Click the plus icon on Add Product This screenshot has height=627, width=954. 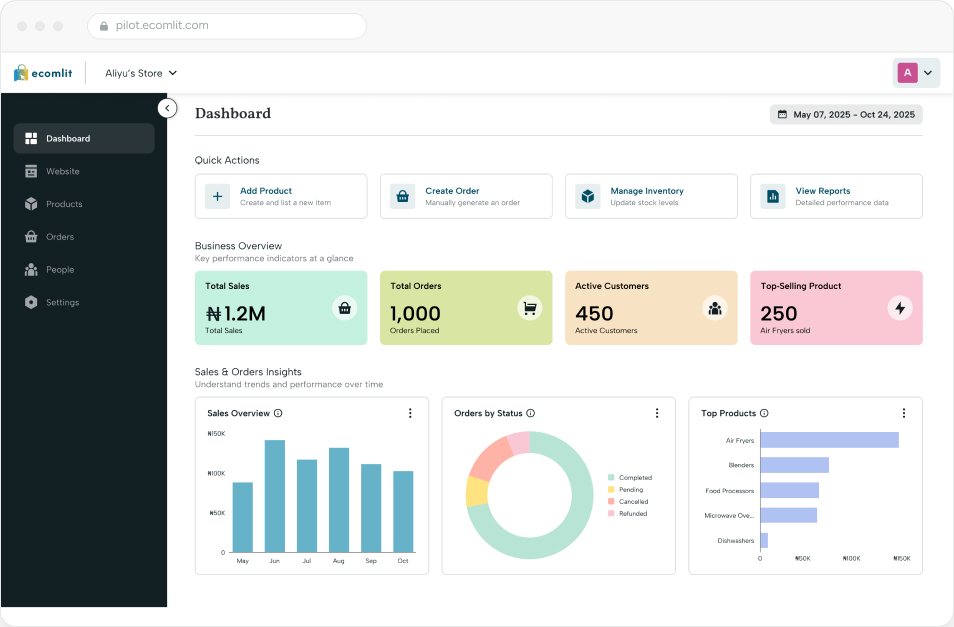(x=217, y=196)
